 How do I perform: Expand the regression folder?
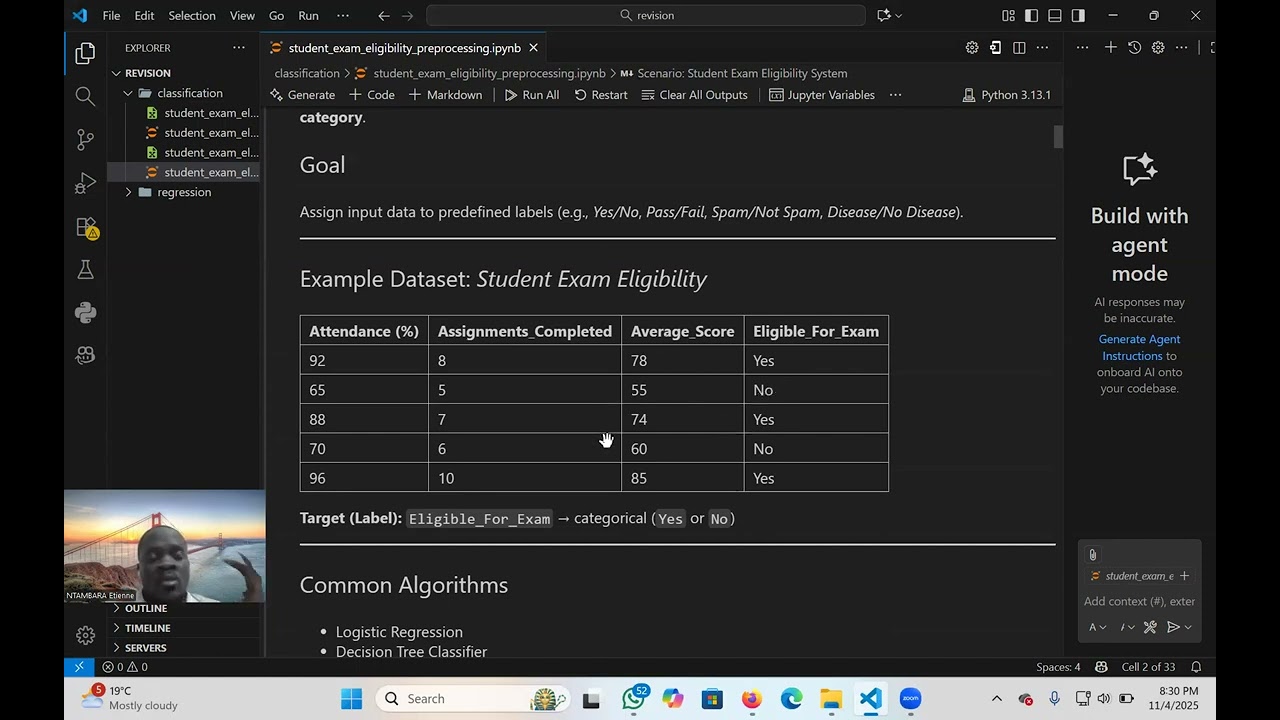(x=186, y=192)
